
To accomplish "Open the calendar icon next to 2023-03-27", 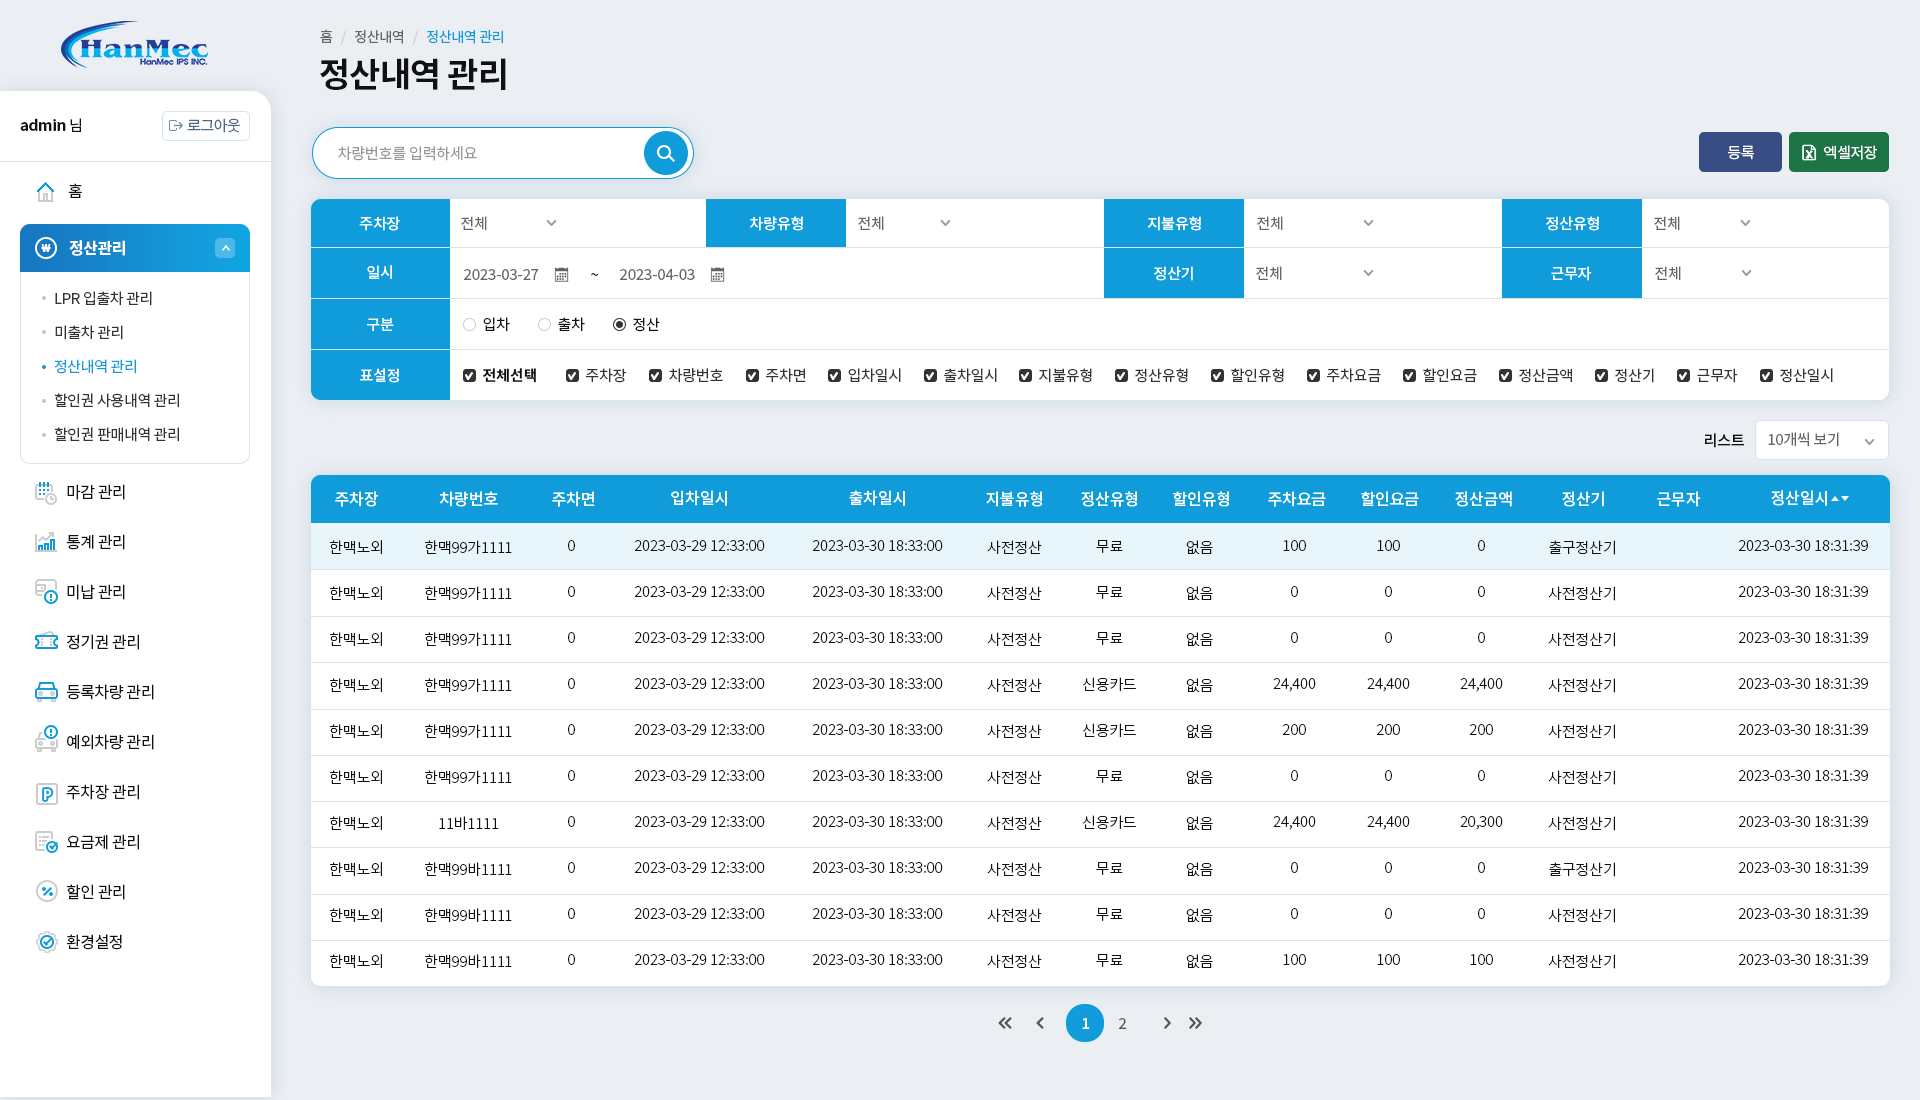I will click(561, 274).
